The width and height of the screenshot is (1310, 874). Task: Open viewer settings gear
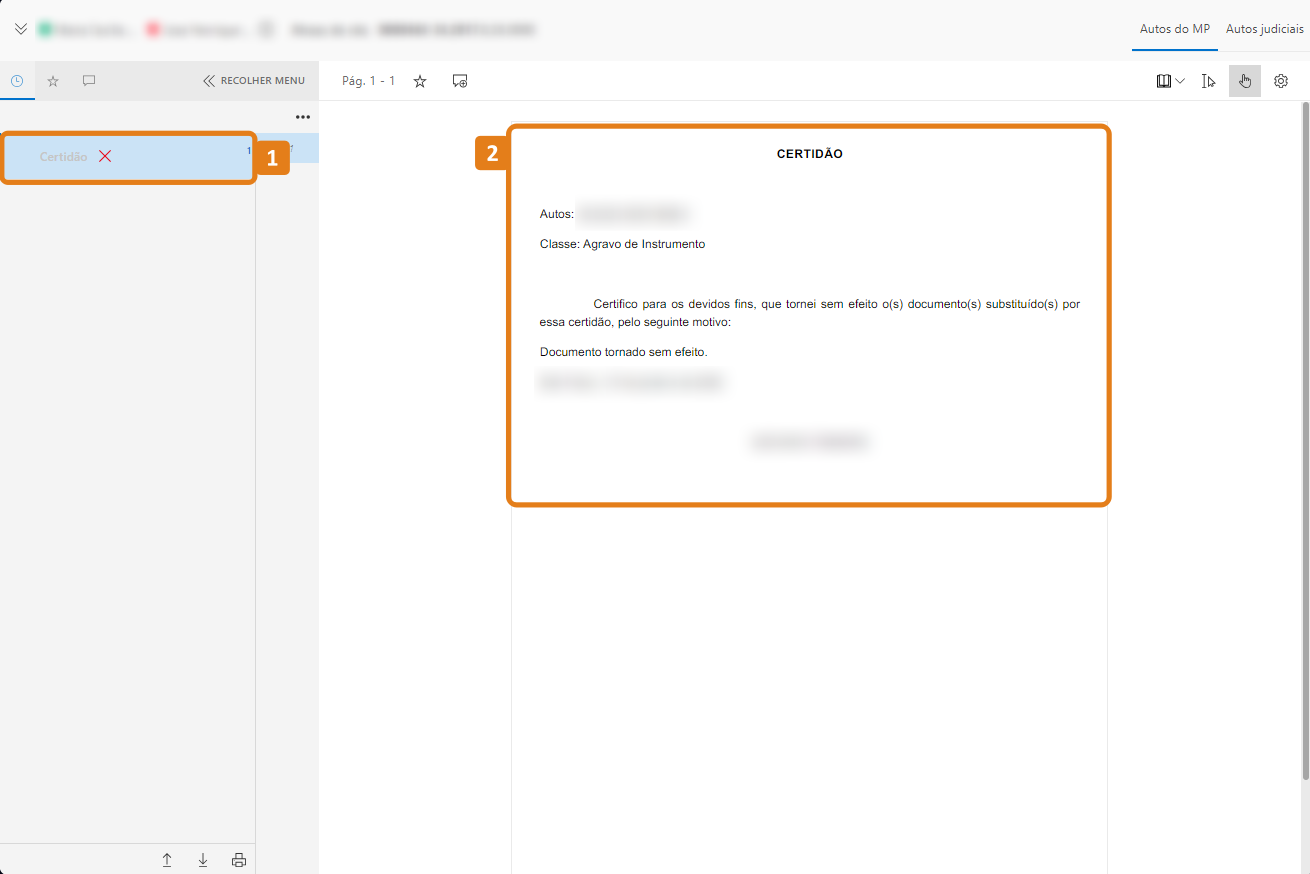click(x=1281, y=81)
